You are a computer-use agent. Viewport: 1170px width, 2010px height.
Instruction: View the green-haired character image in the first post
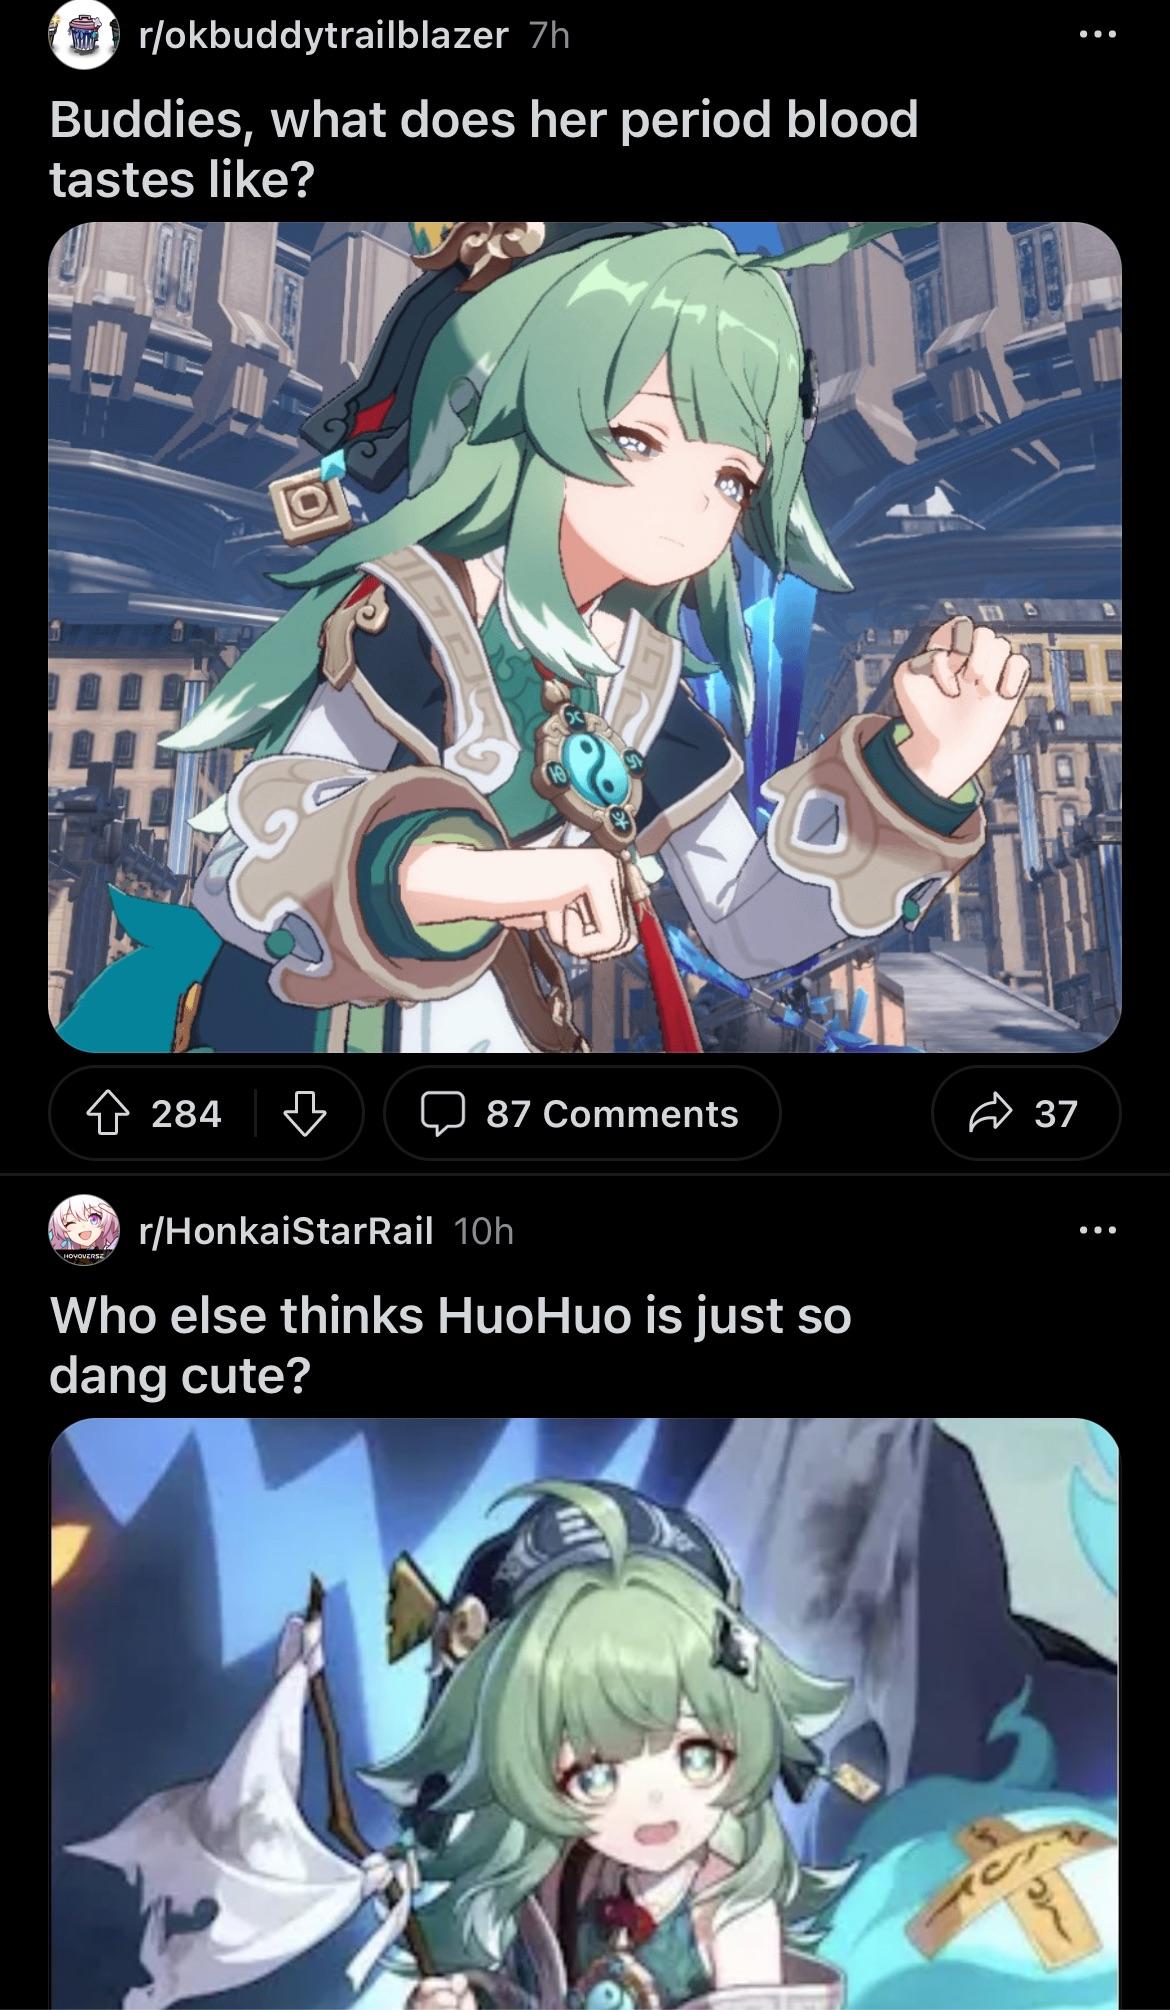585,637
